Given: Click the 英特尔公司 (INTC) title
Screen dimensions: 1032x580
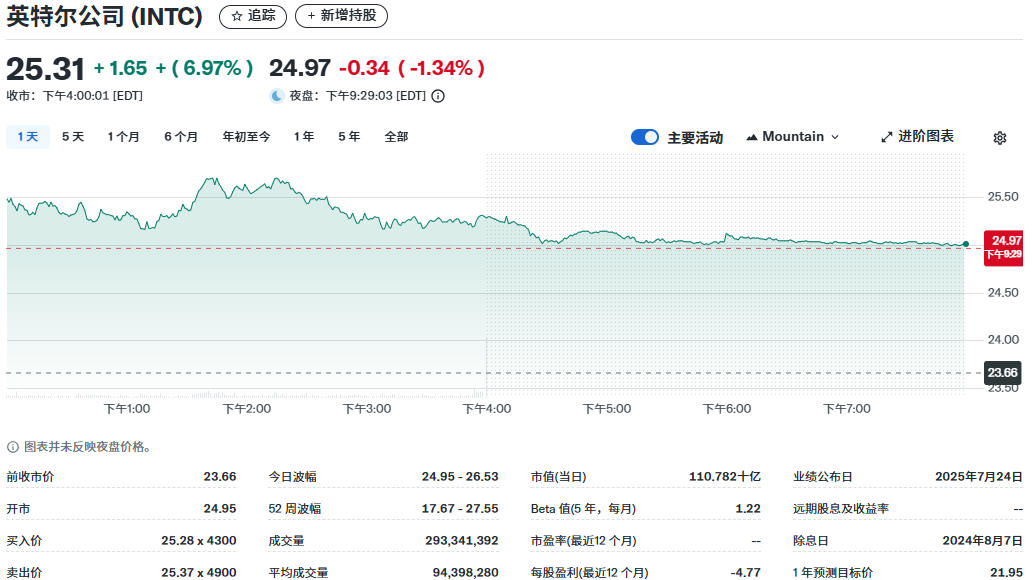Looking at the screenshot, I should 105,16.
